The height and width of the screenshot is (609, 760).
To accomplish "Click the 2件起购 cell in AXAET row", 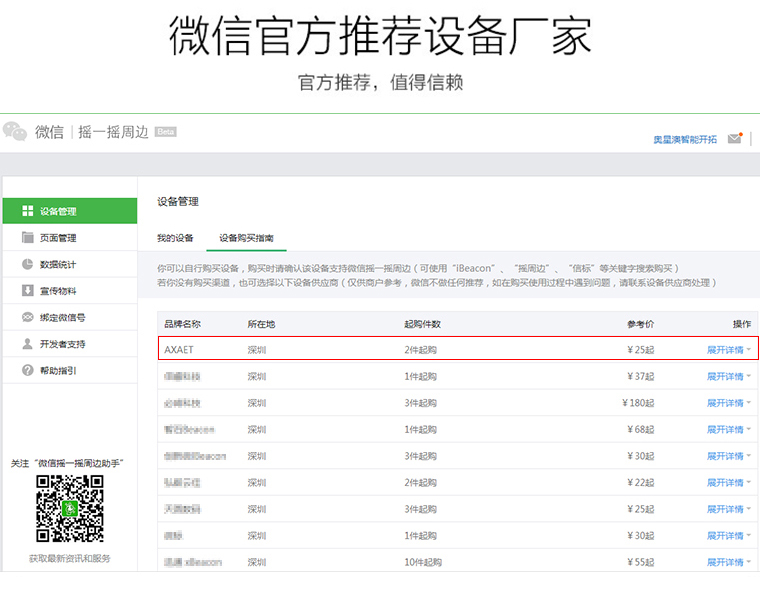I will click(x=421, y=350).
